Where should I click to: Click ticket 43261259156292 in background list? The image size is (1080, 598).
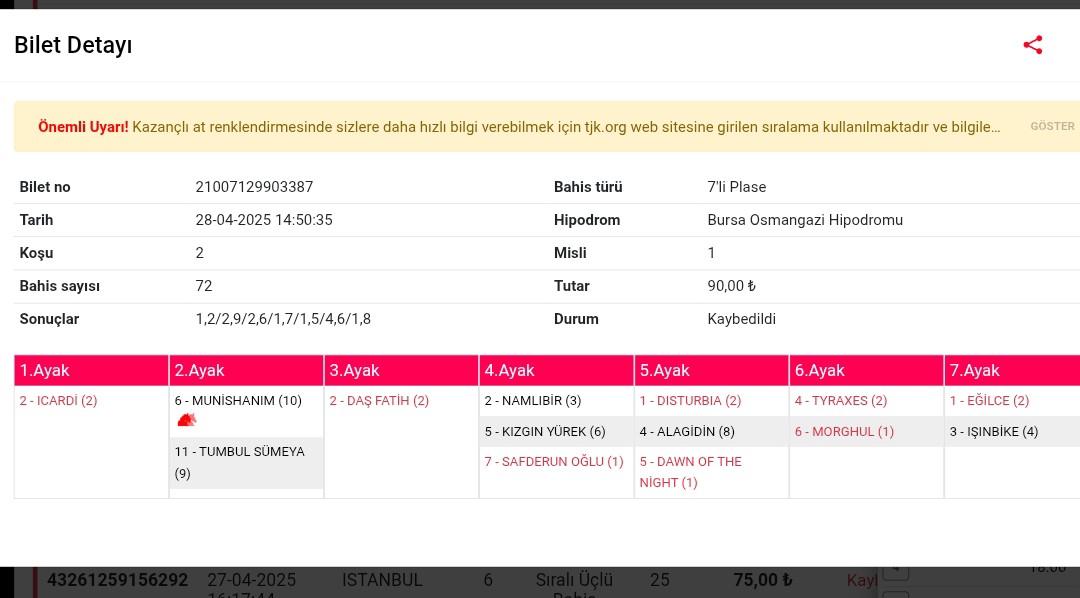(x=117, y=580)
